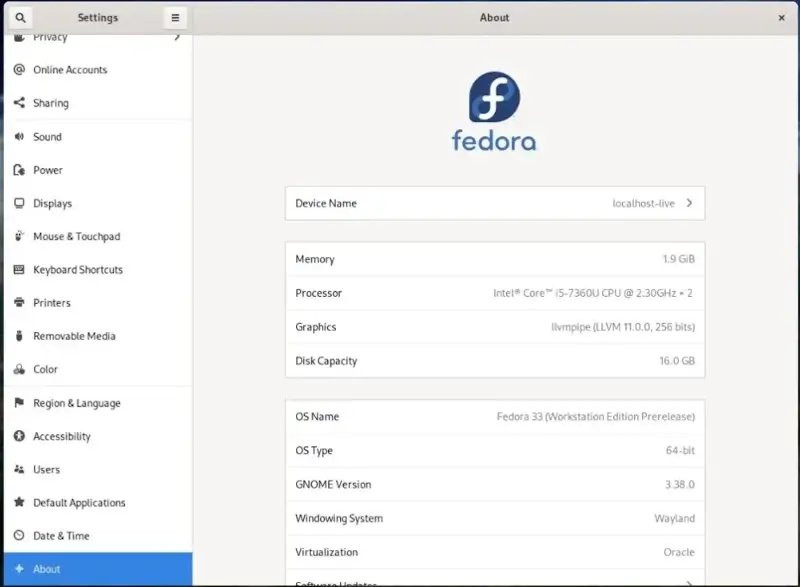This screenshot has height=587, width=800.
Task: Go to Accessibility settings
Action: 98,436
